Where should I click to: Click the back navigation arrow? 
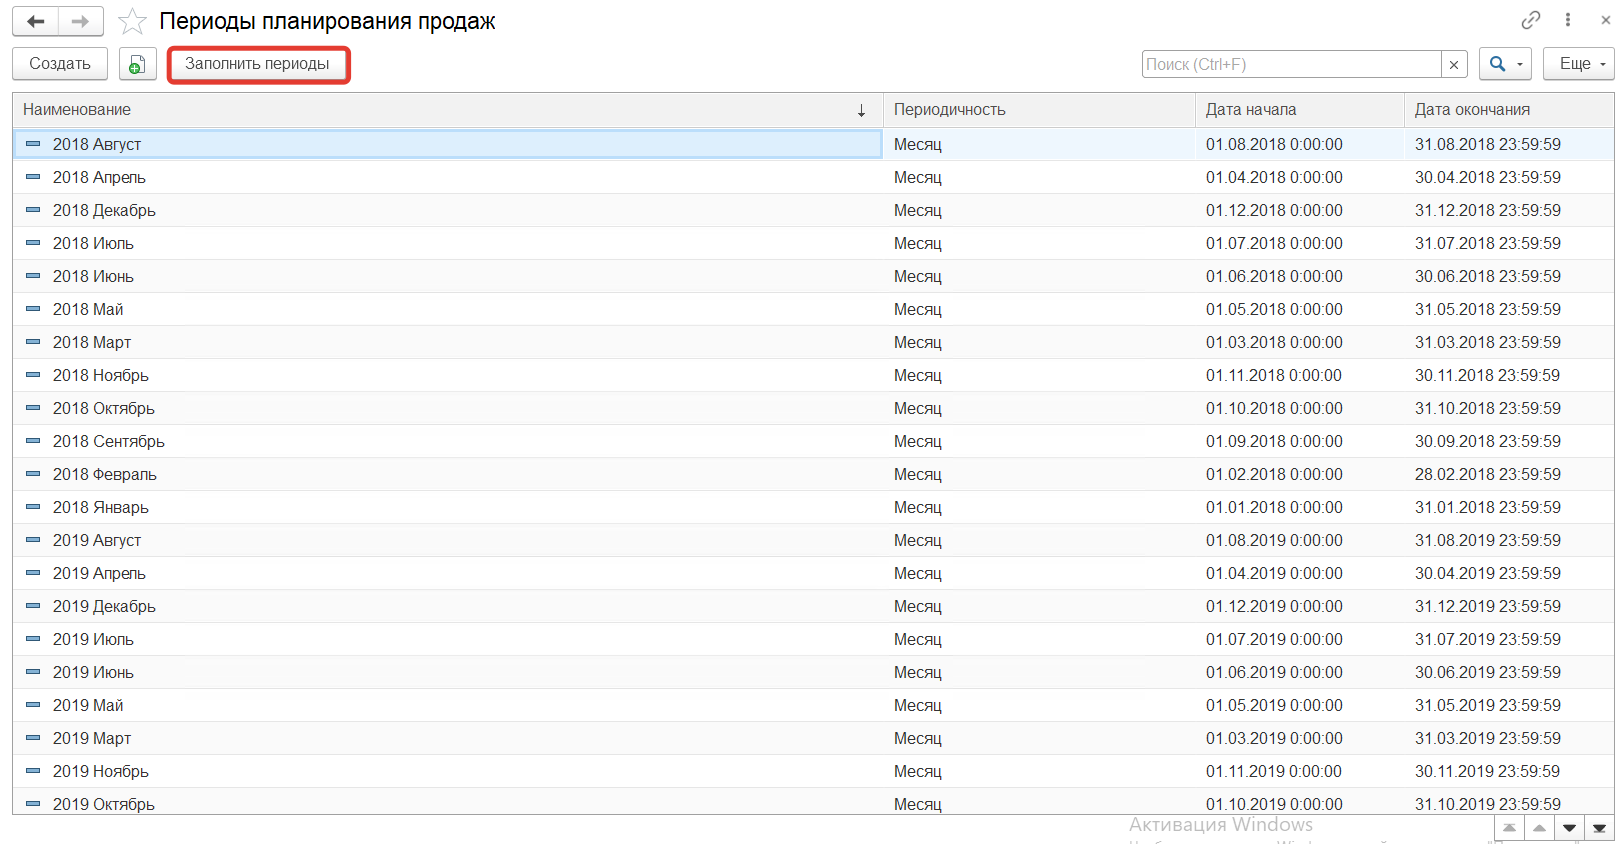click(36, 21)
